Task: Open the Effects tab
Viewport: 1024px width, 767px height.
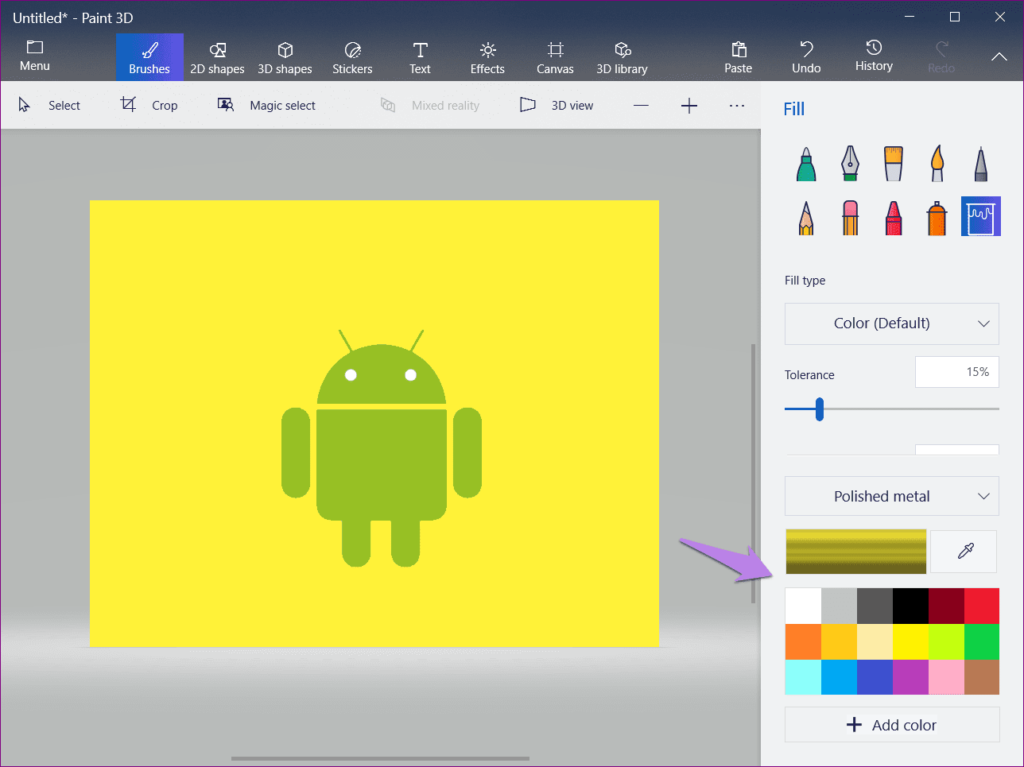Action: point(487,57)
